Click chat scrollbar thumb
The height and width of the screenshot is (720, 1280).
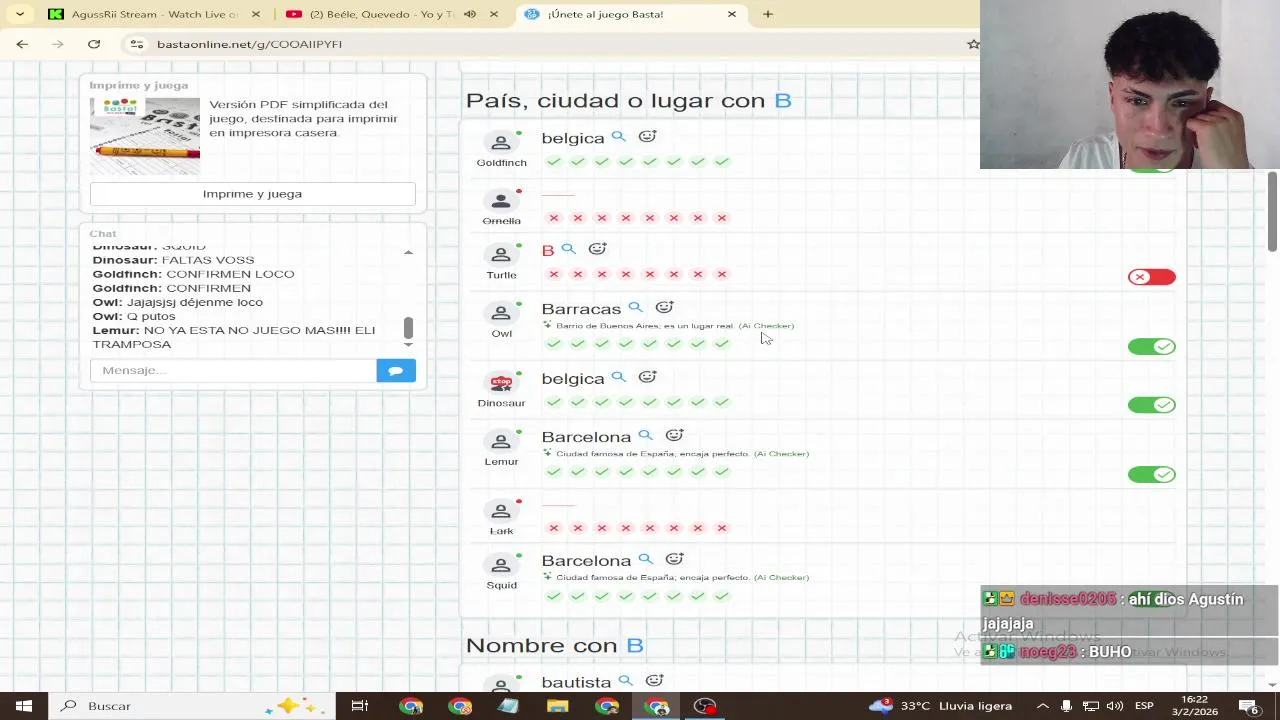[408, 327]
